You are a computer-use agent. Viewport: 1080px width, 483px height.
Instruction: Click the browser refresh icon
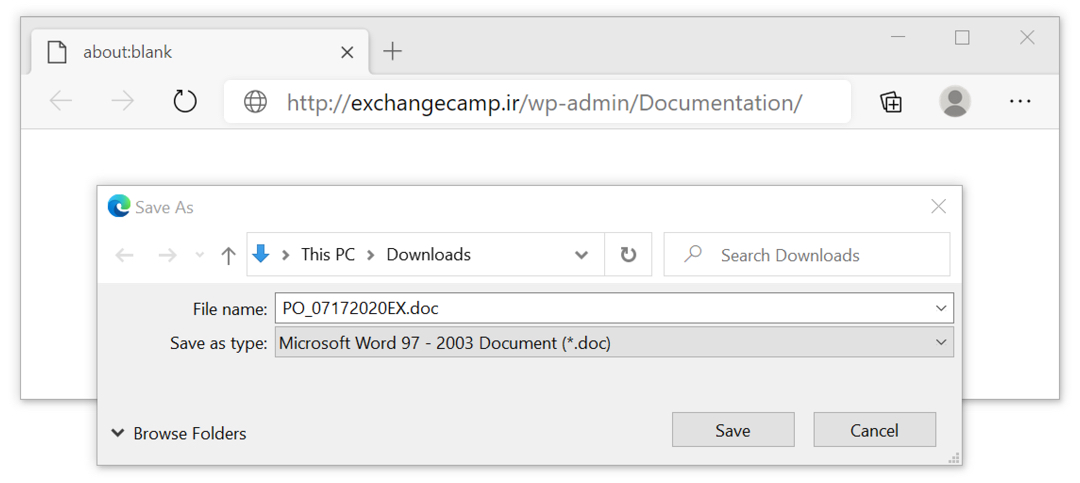pyautogui.click(x=185, y=101)
